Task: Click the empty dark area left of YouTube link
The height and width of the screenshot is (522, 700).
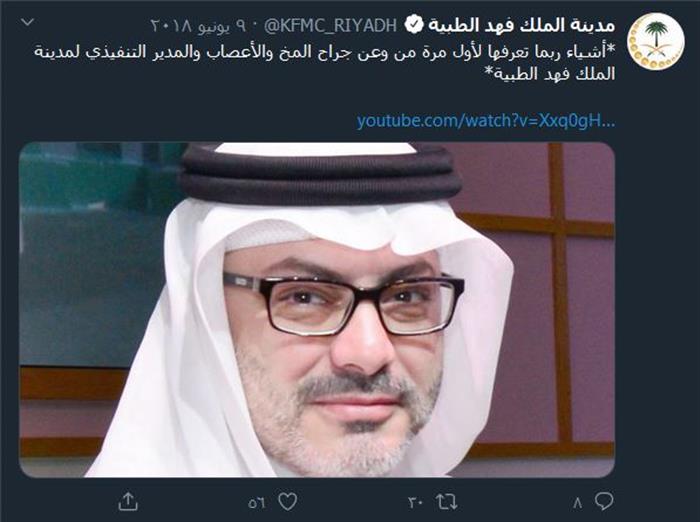Action: click(x=188, y=121)
